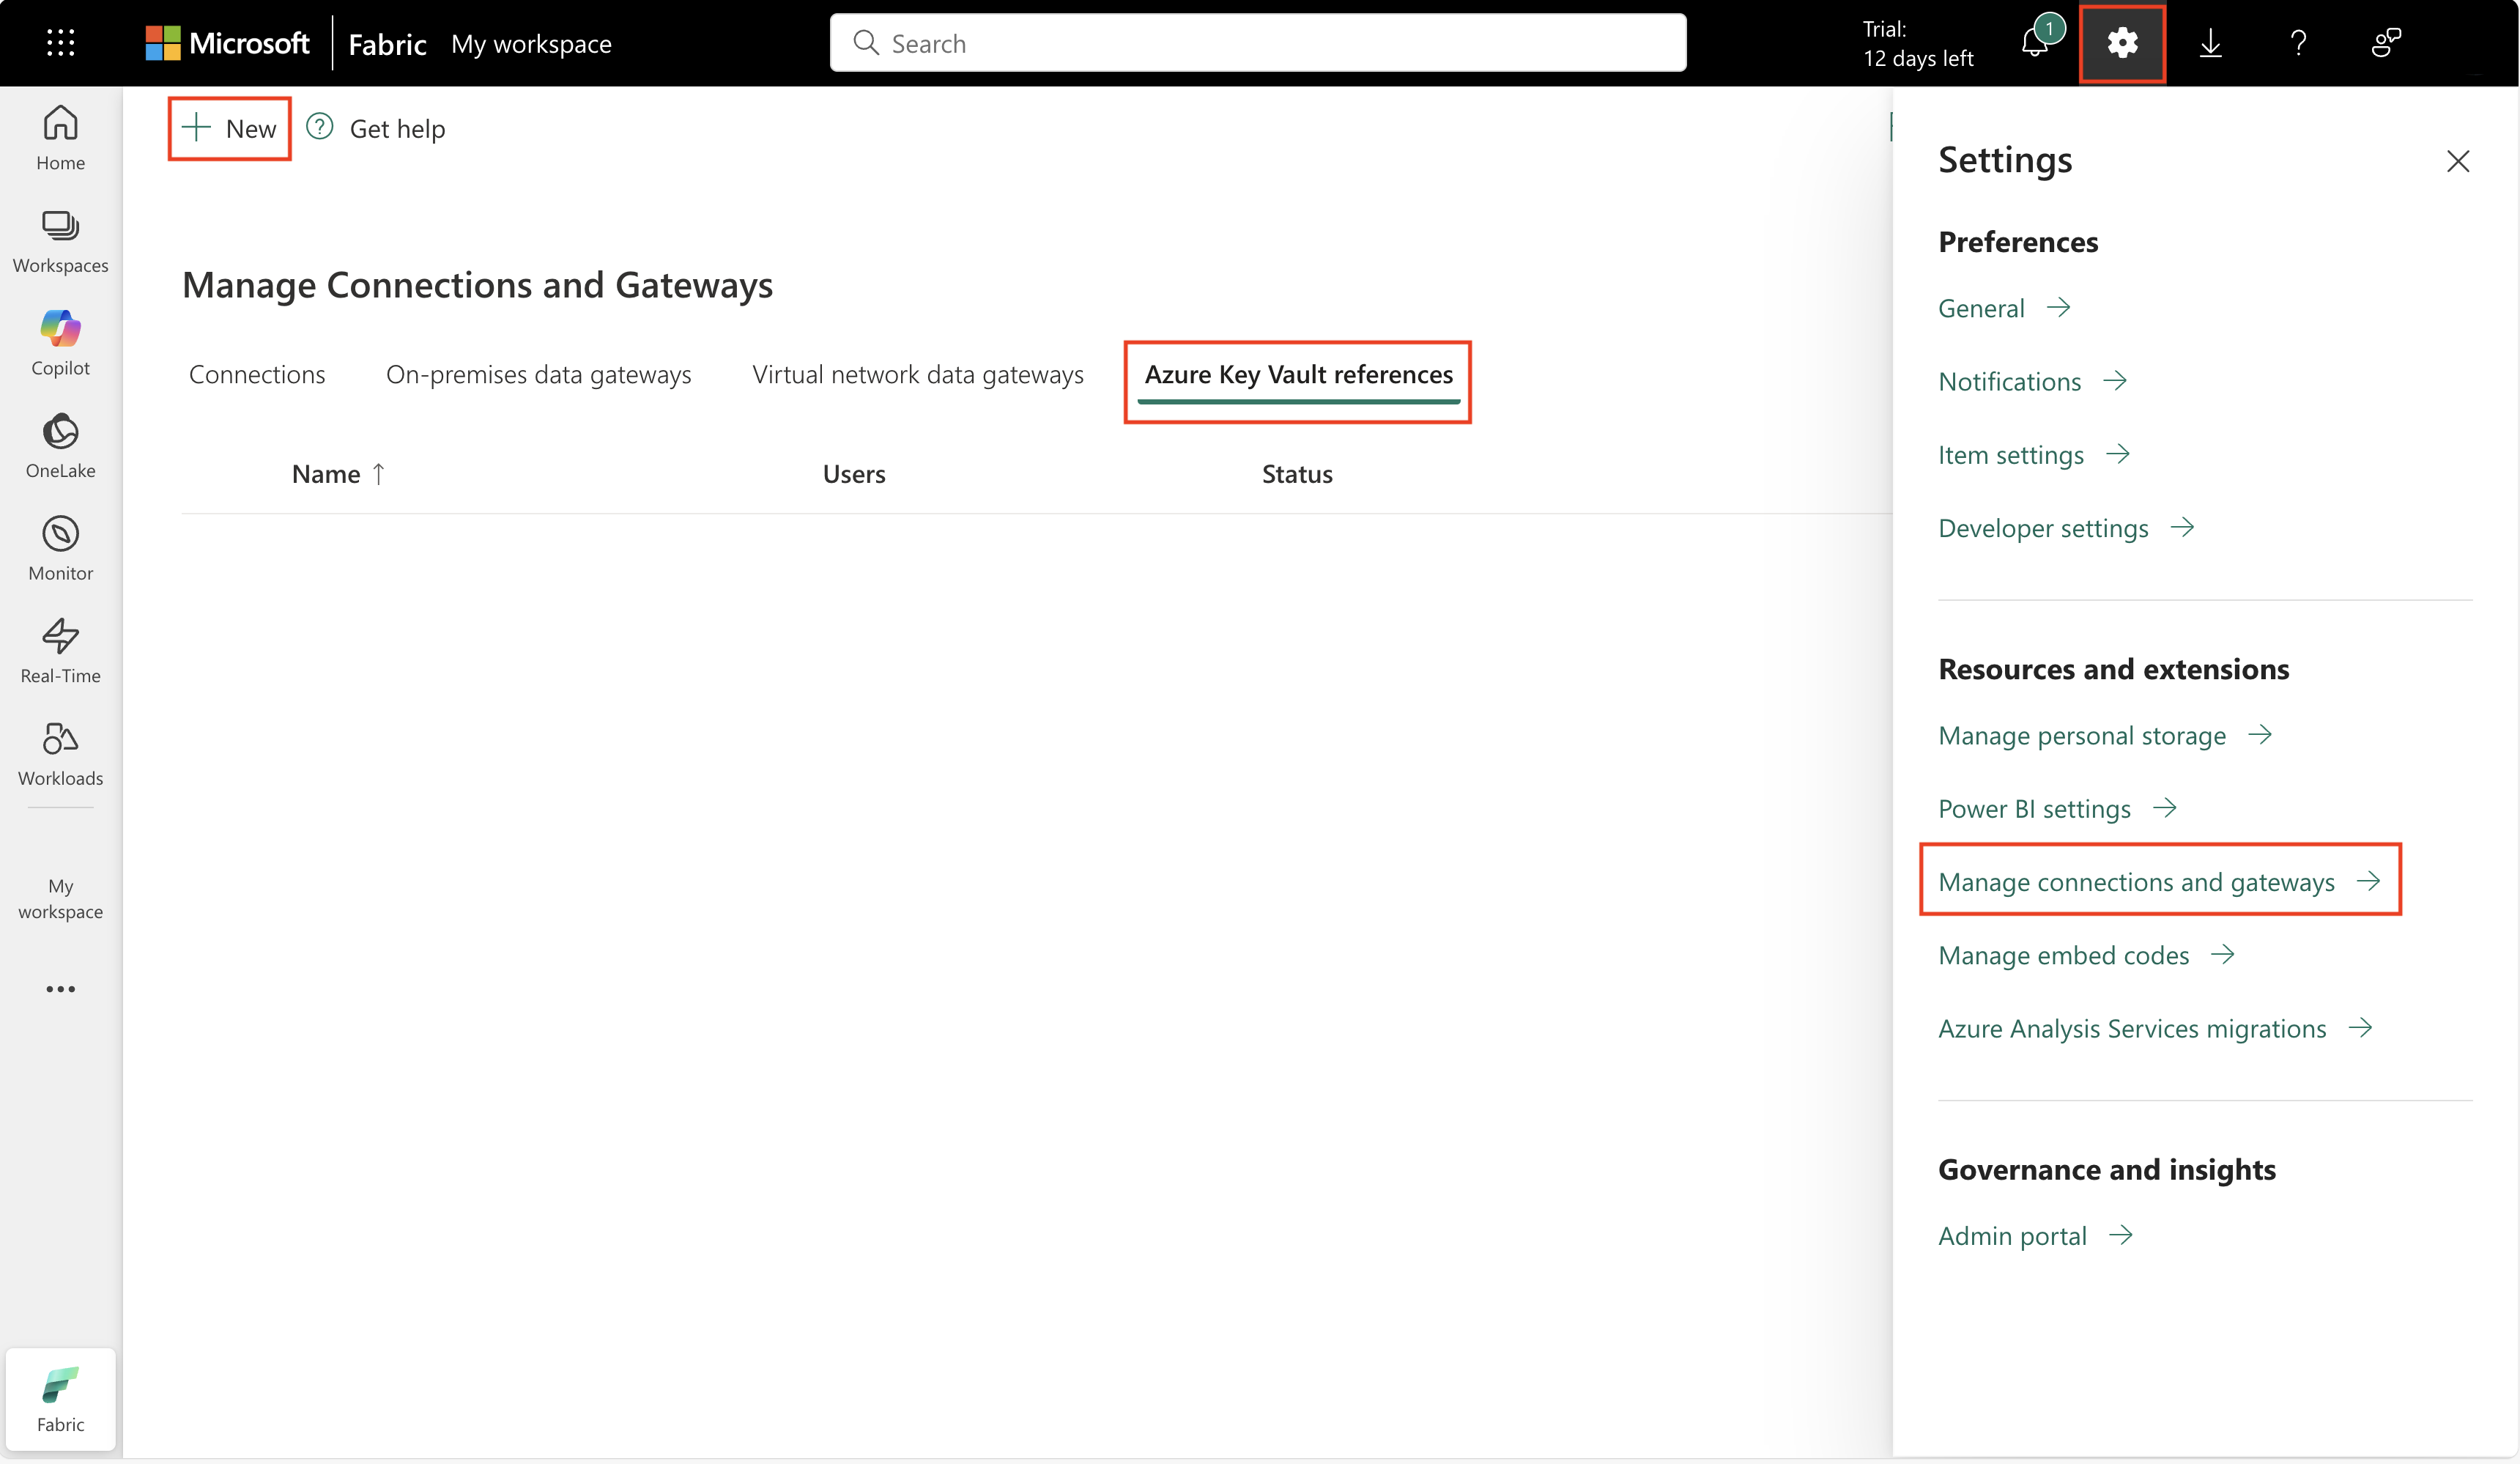Click the downloads icon in the header
The width and height of the screenshot is (2520, 1464).
(x=2210, y=43)
